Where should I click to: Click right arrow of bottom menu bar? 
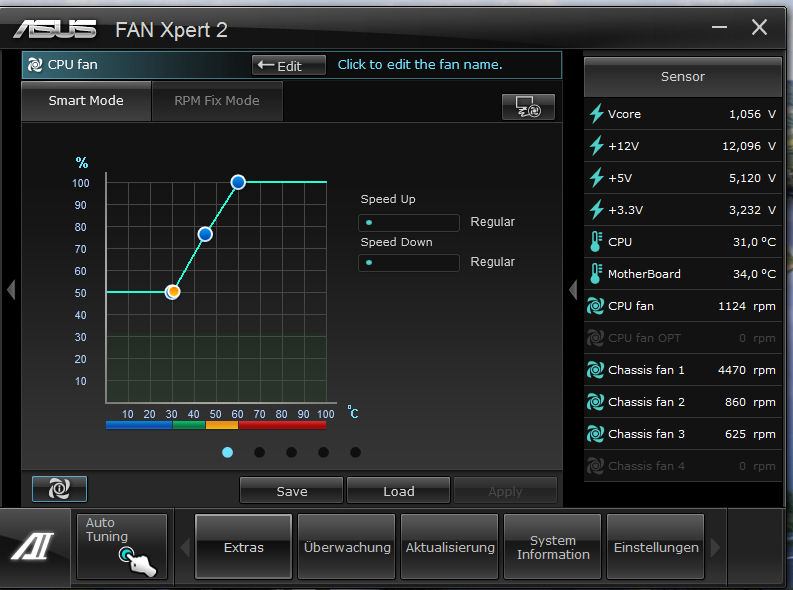point(715,547)
